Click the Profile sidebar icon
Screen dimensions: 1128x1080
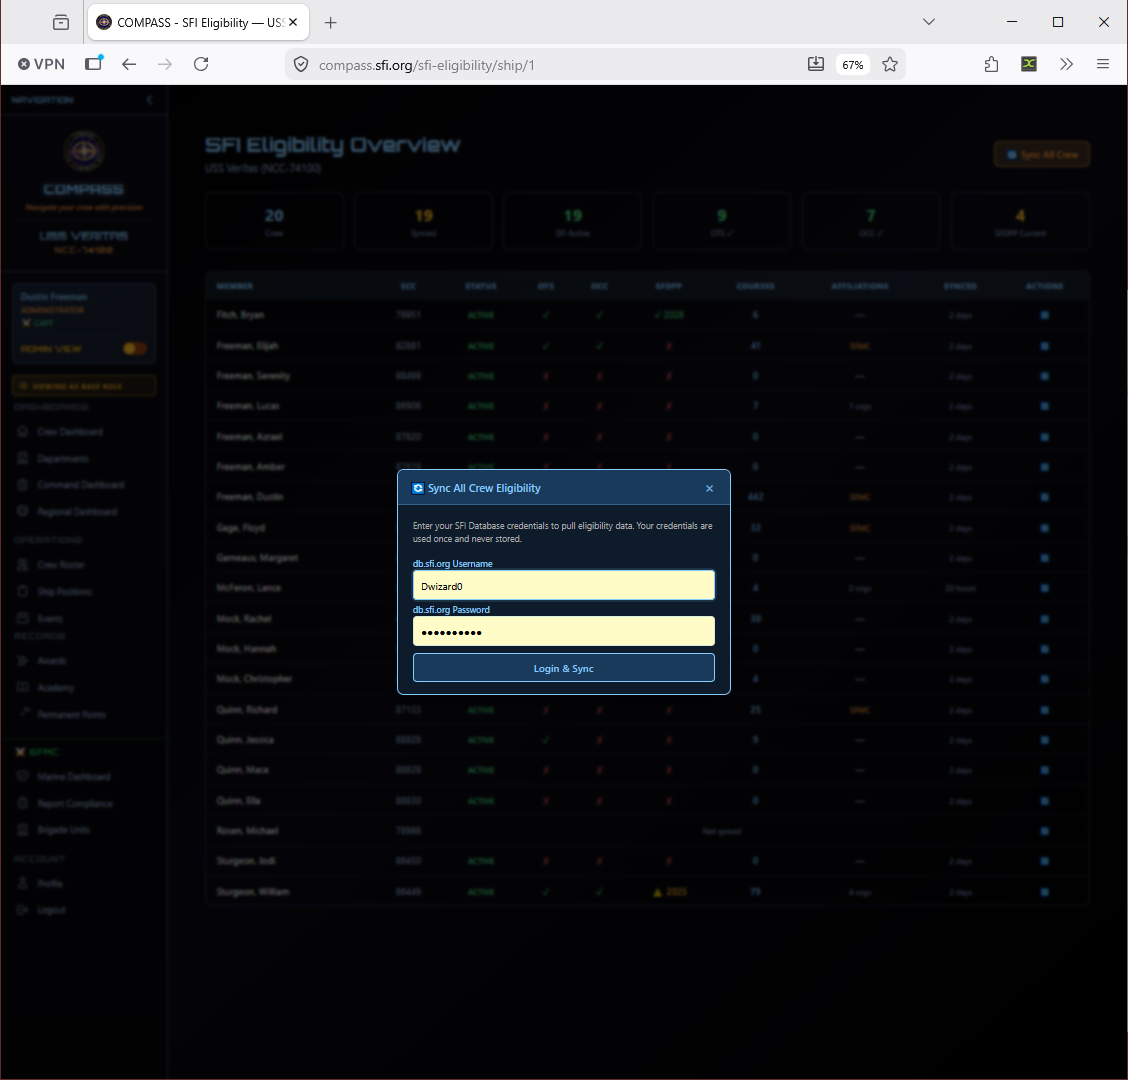click(23, 883)
